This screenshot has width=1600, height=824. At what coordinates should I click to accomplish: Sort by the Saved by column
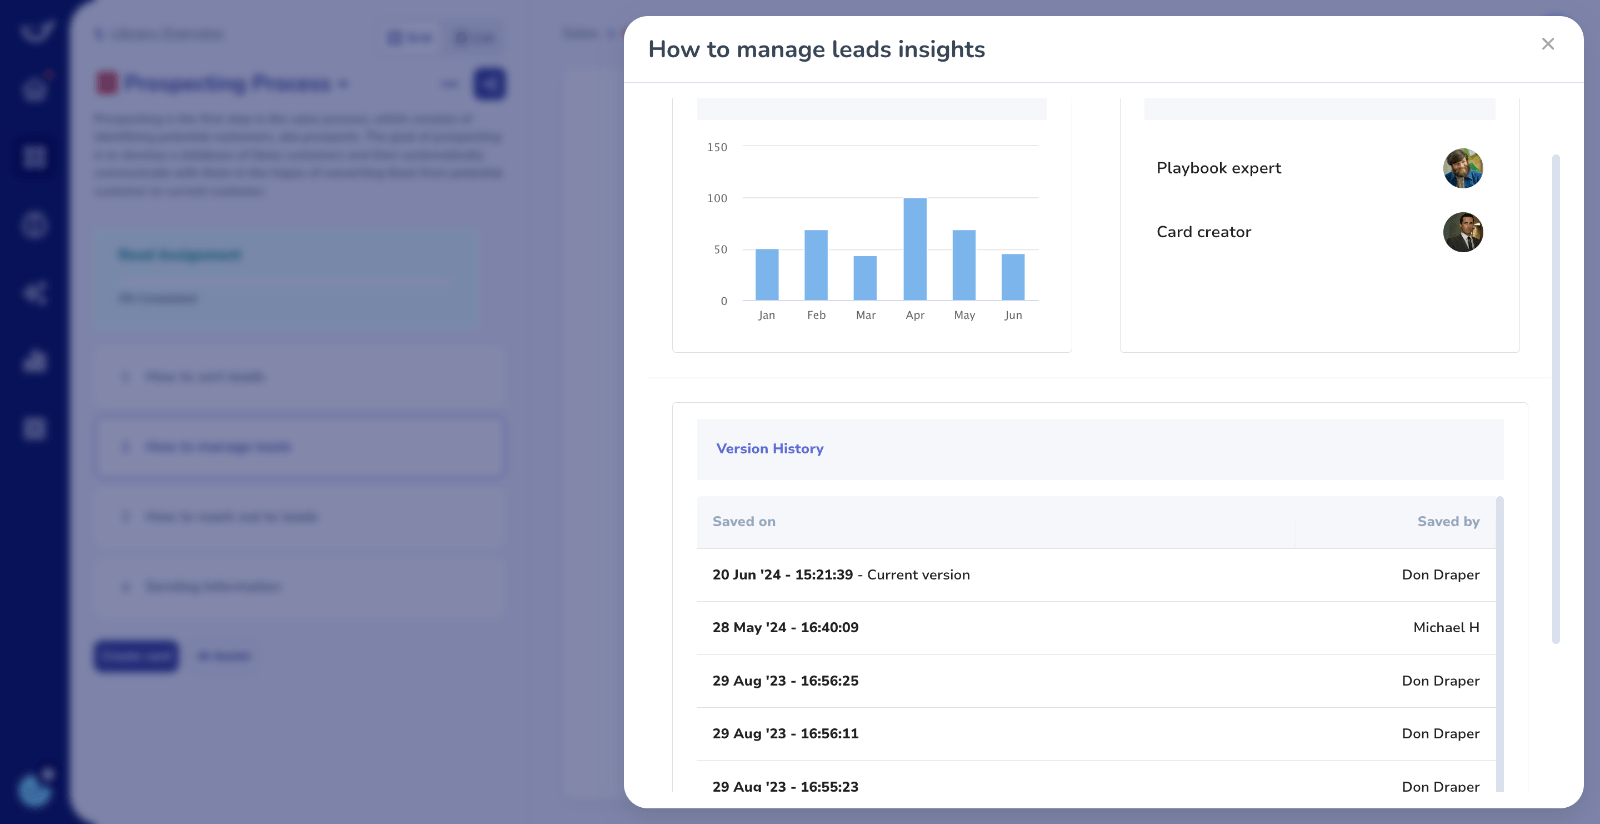pos(1447,522)
